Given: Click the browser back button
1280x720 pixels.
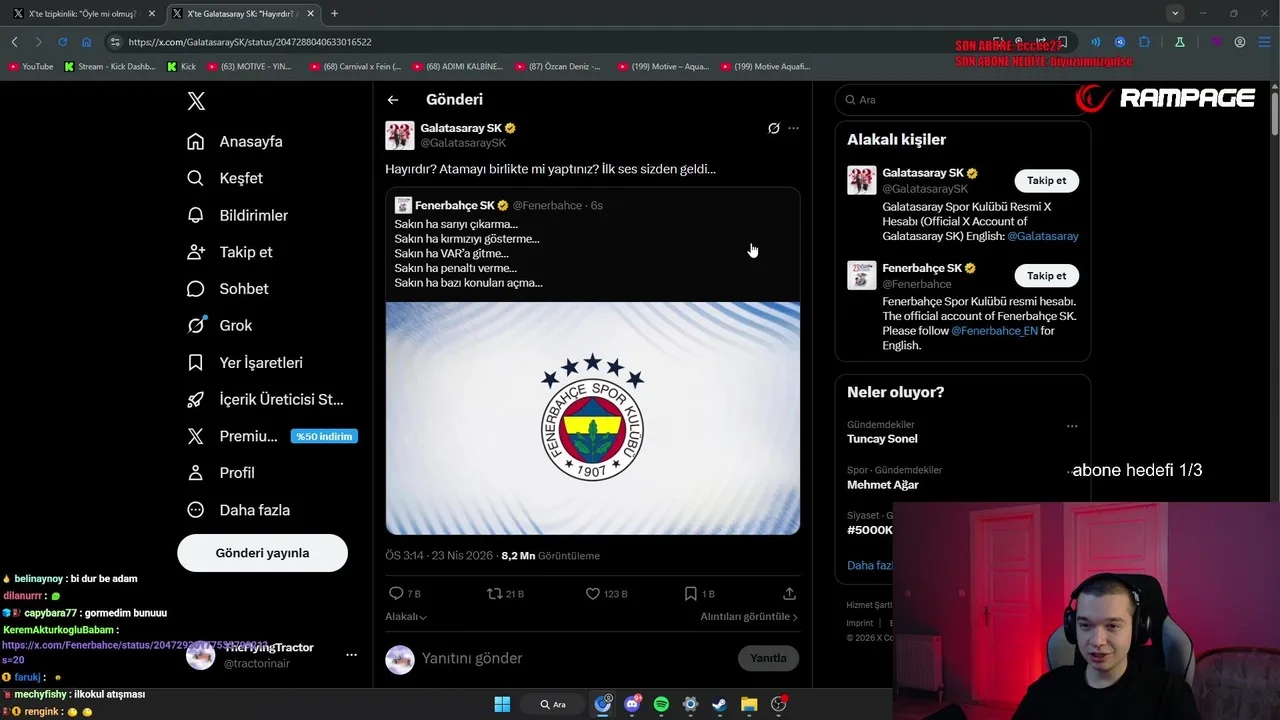Looking at the screenshot, I should pyautogui.click(x=14, y=42).
